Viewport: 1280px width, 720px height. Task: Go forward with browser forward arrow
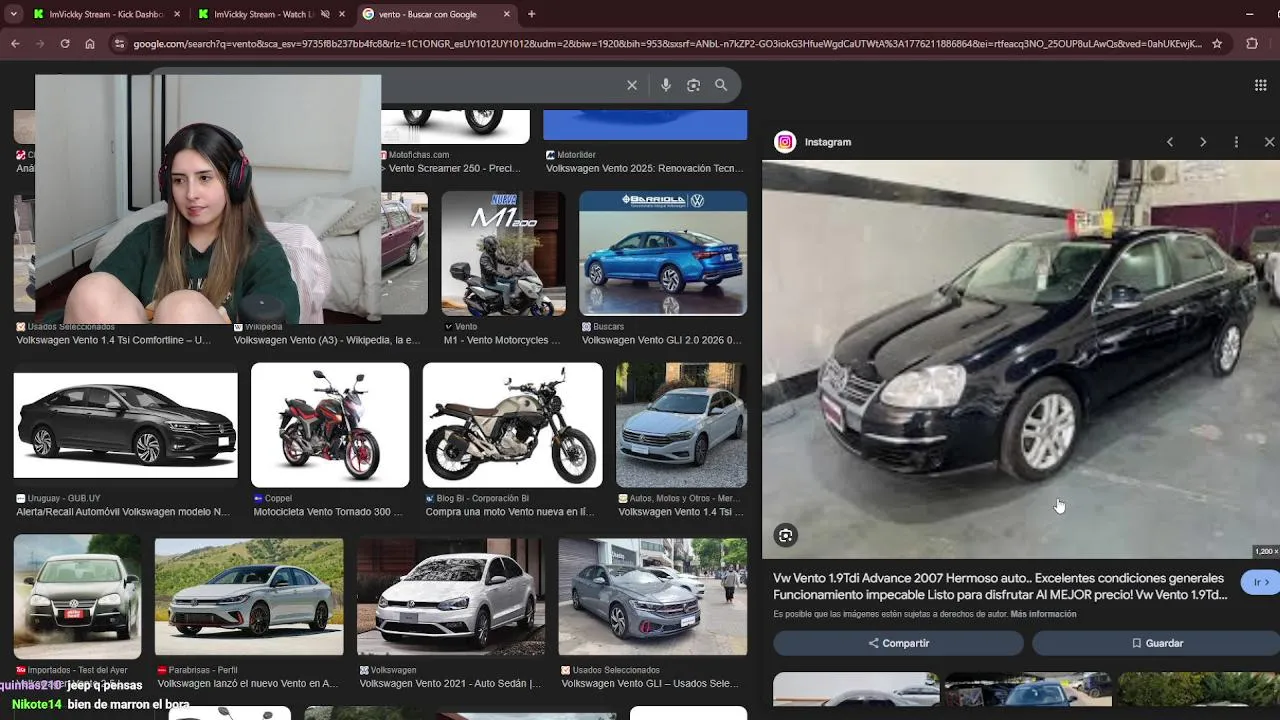click(40, 44)
